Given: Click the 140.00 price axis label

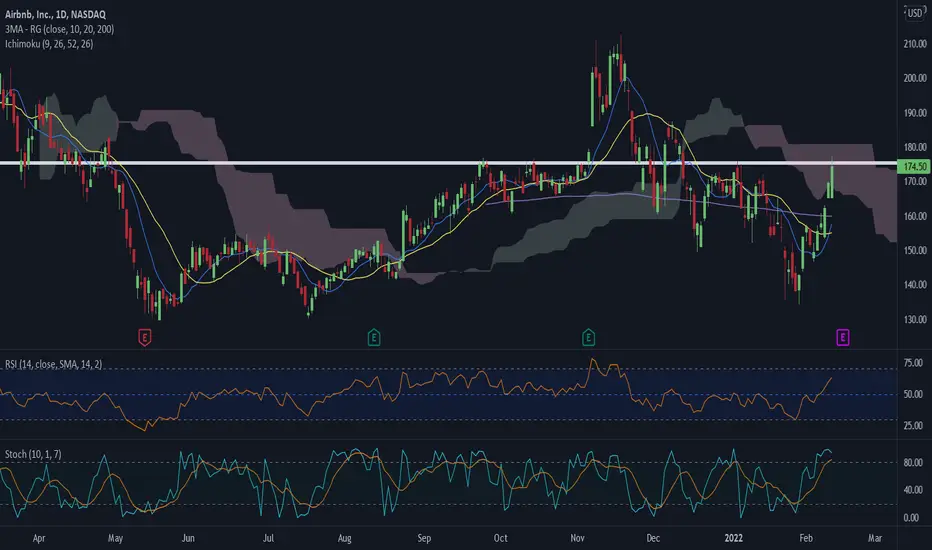Looking at the screenshot, I should (915, 285).
